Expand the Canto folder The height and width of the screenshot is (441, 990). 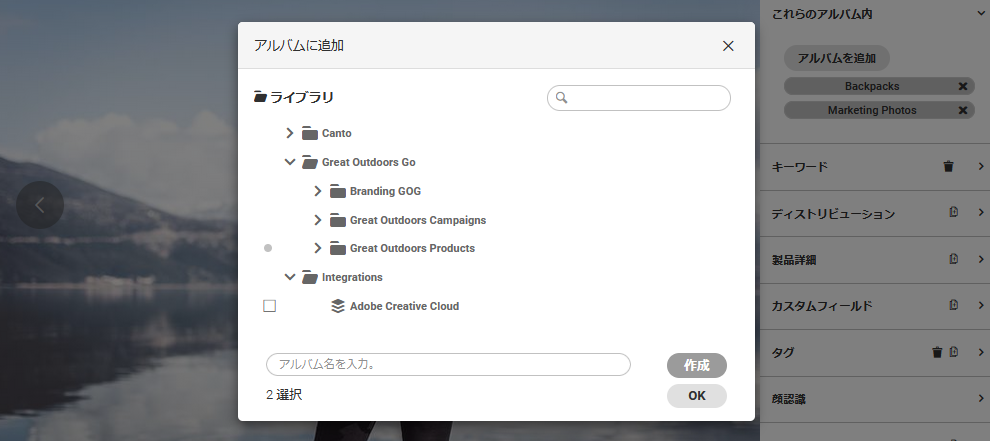(x=290, y=133)
